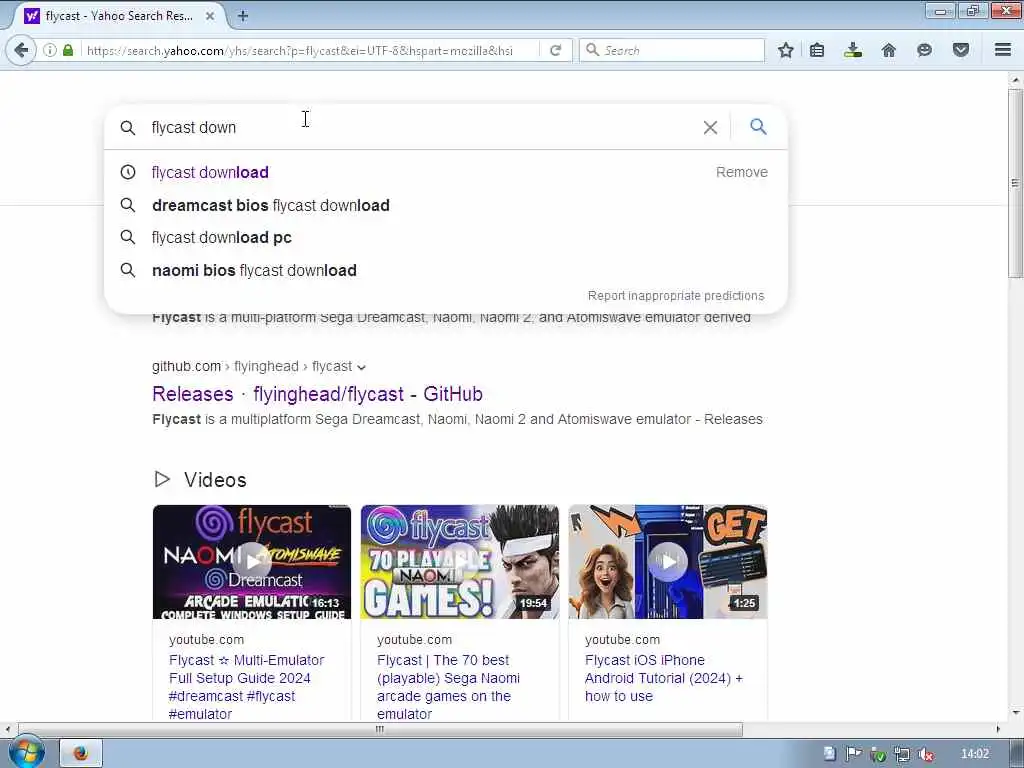Click the magnifier icon left of query
Screen dimensions: 1024x768
(128, 127)
